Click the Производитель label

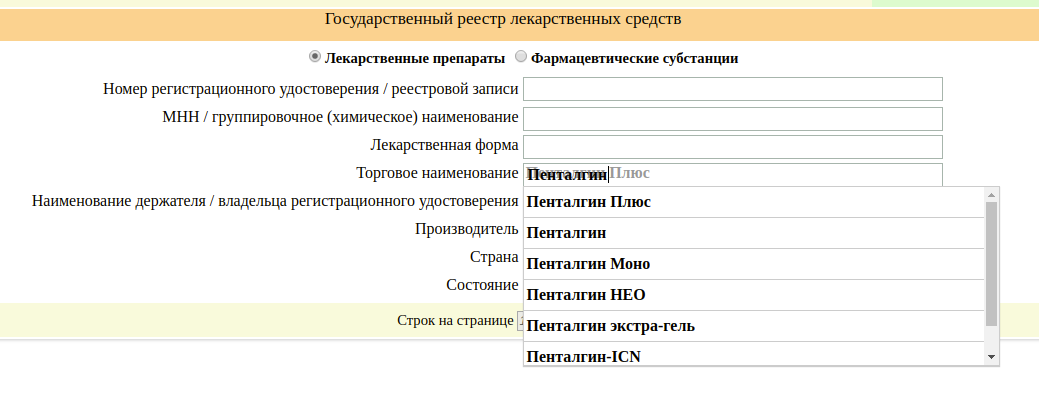click(x=466, y=229)
